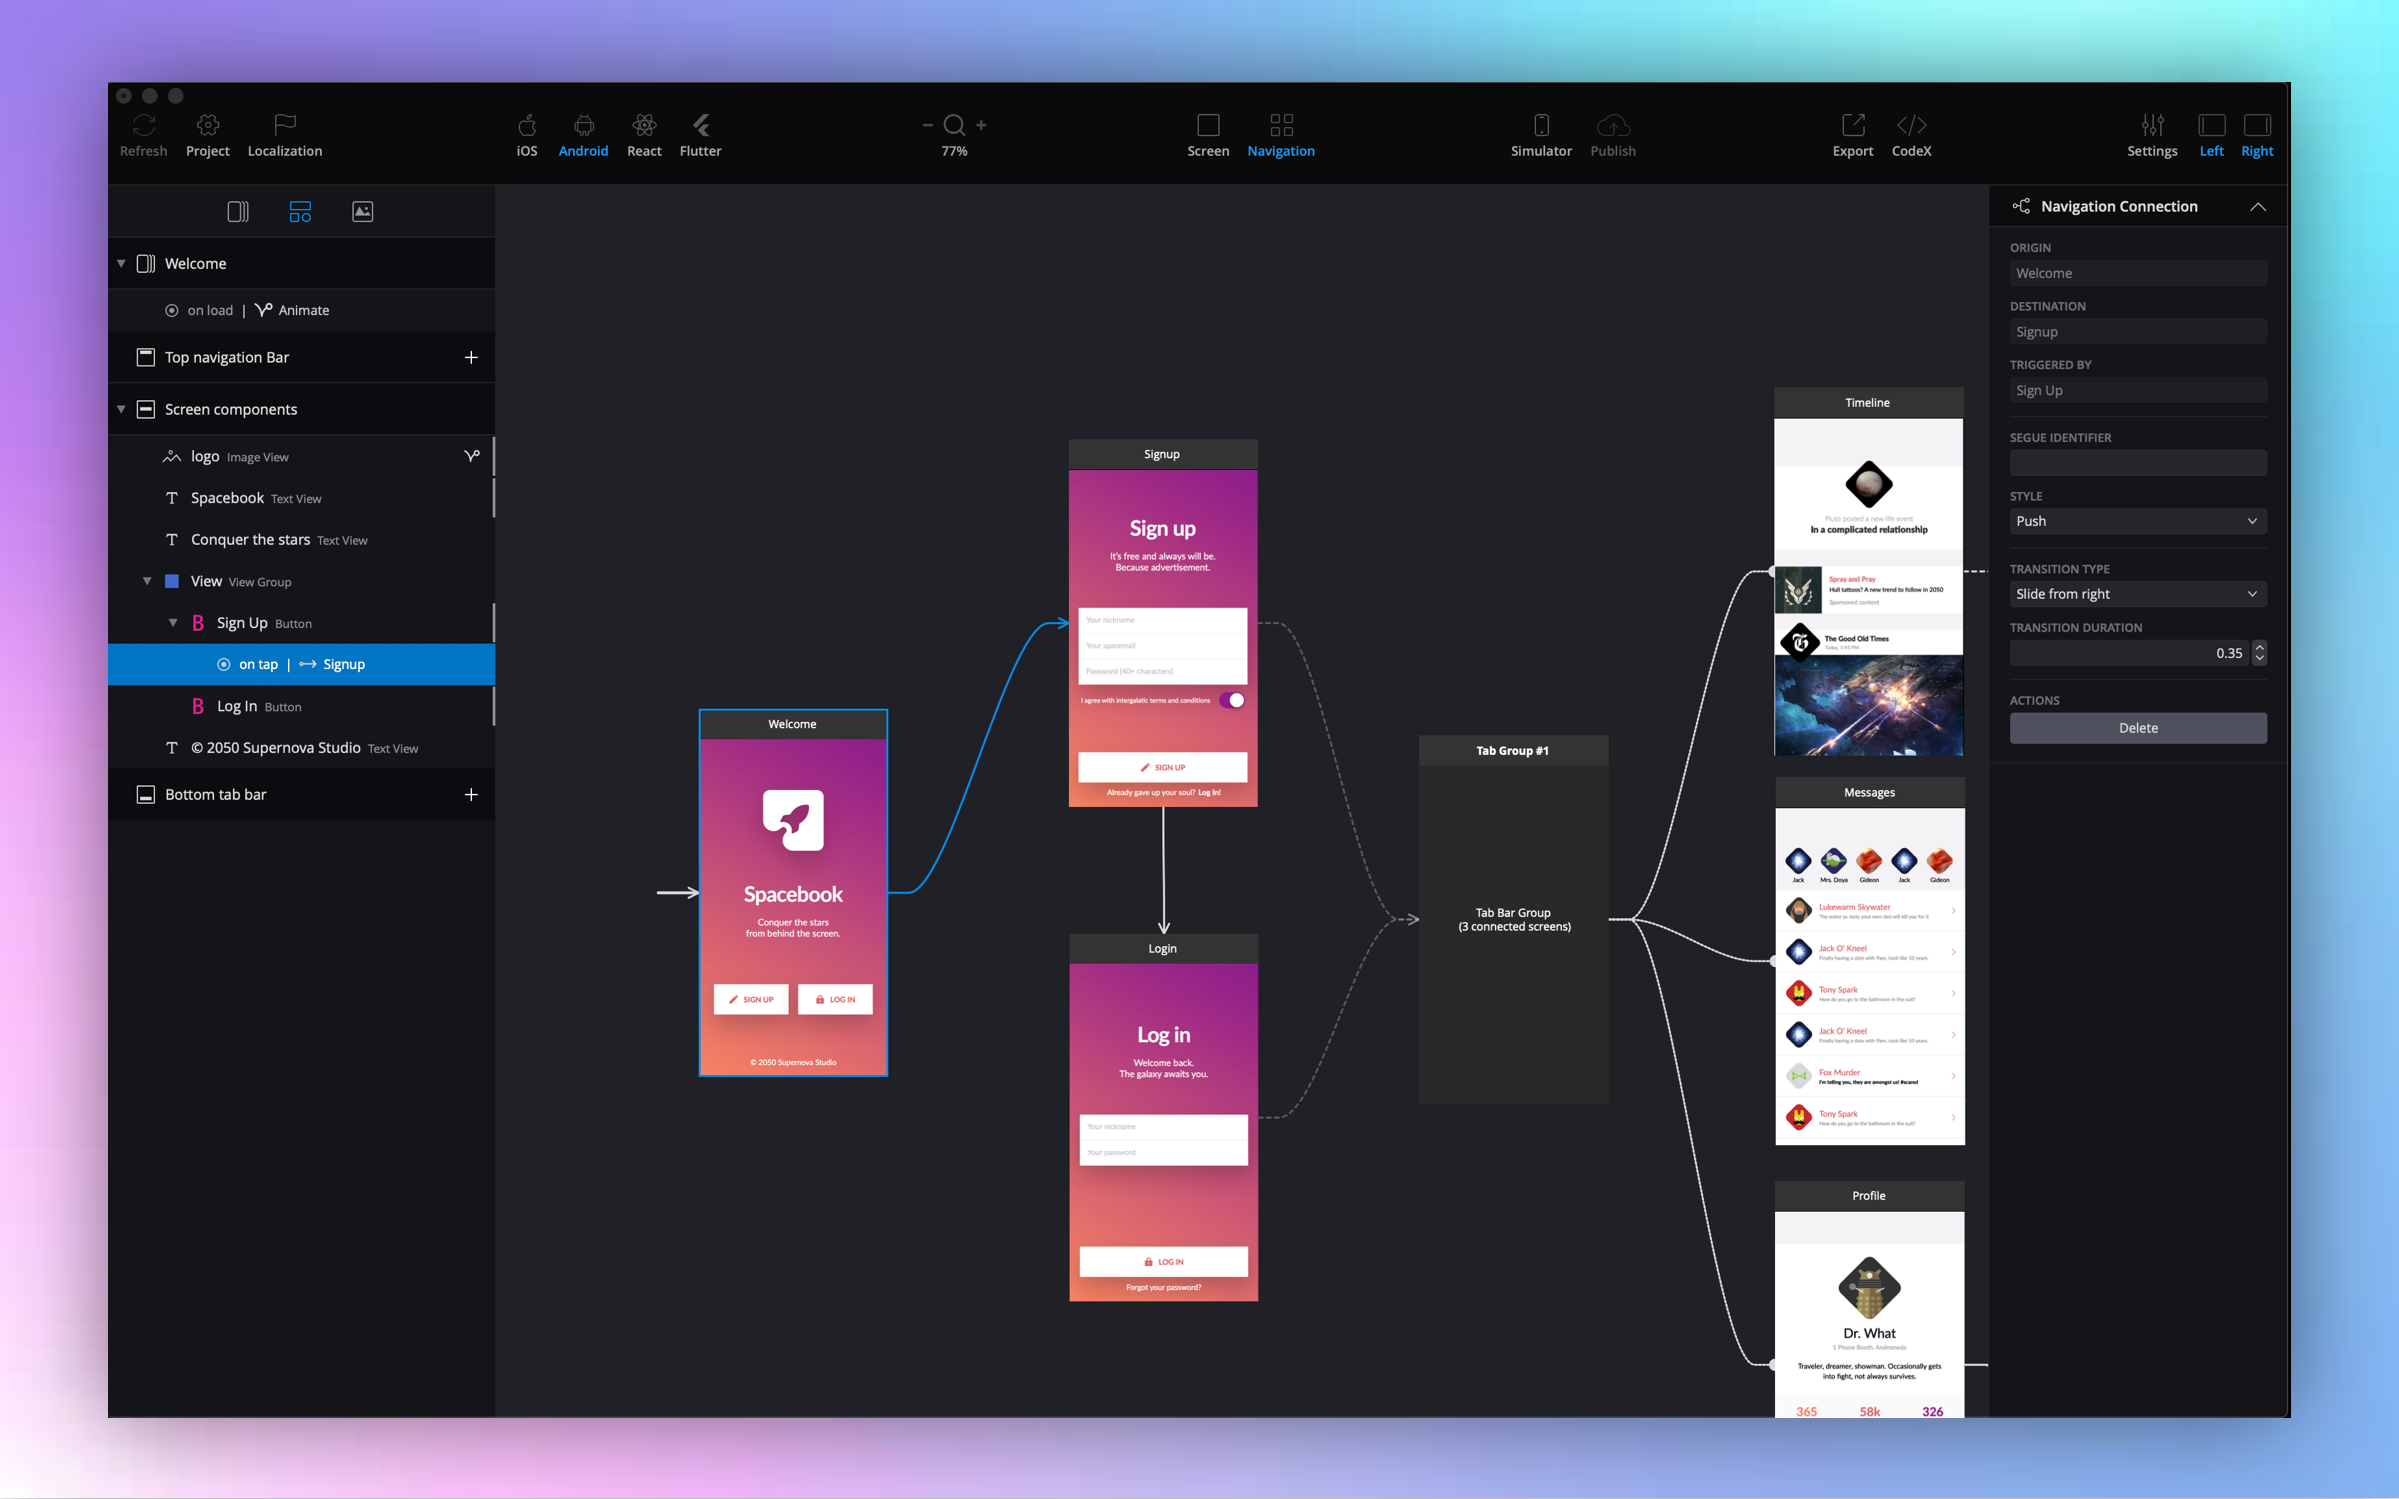
Task: Select the Flutter platform icon
Action: click(700, 126)
